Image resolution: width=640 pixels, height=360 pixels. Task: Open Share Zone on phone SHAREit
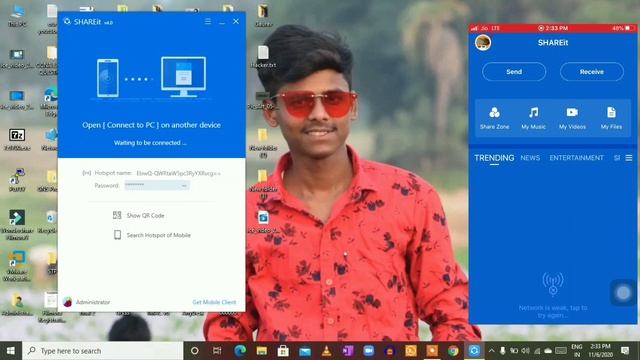[494, 118]
